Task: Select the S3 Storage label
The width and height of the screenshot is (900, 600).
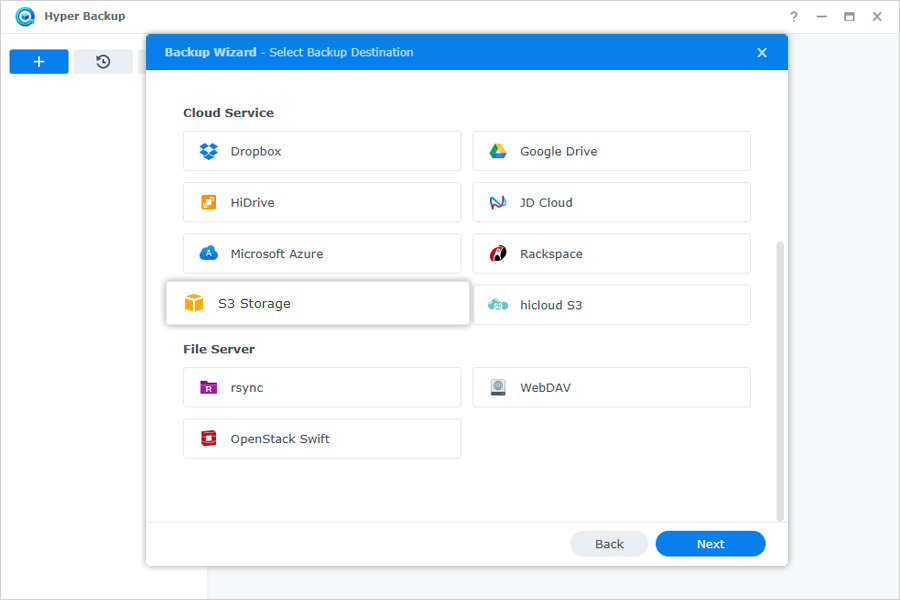Action: (x=254, y=304)
